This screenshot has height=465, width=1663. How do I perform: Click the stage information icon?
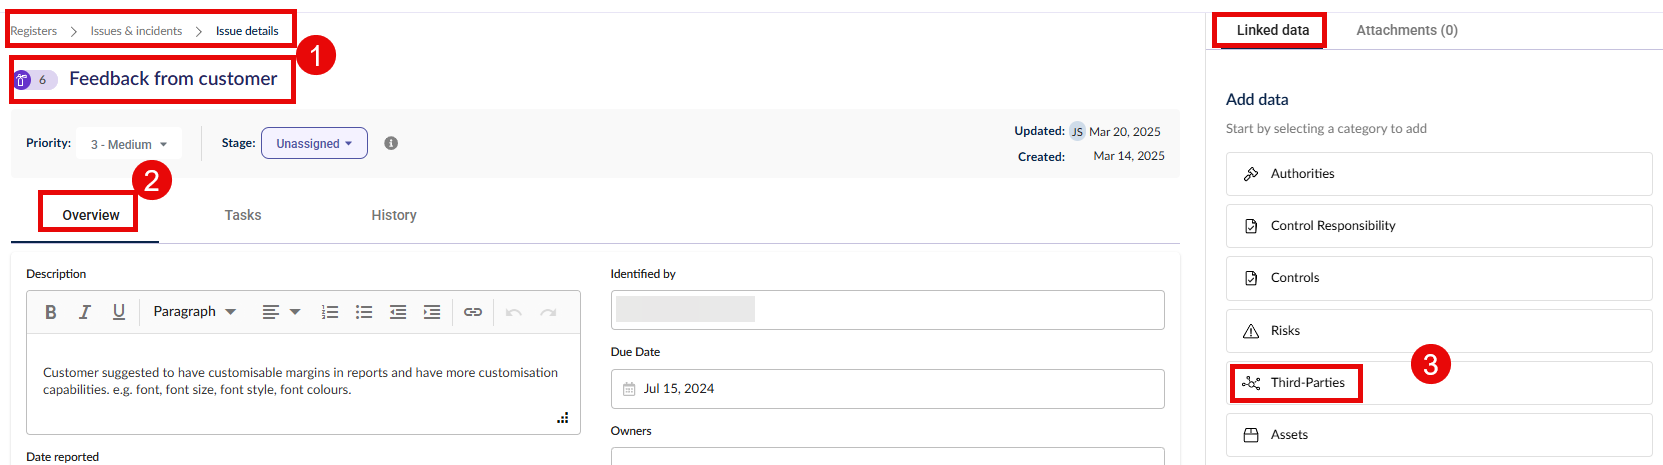click(x=391, y=143)
